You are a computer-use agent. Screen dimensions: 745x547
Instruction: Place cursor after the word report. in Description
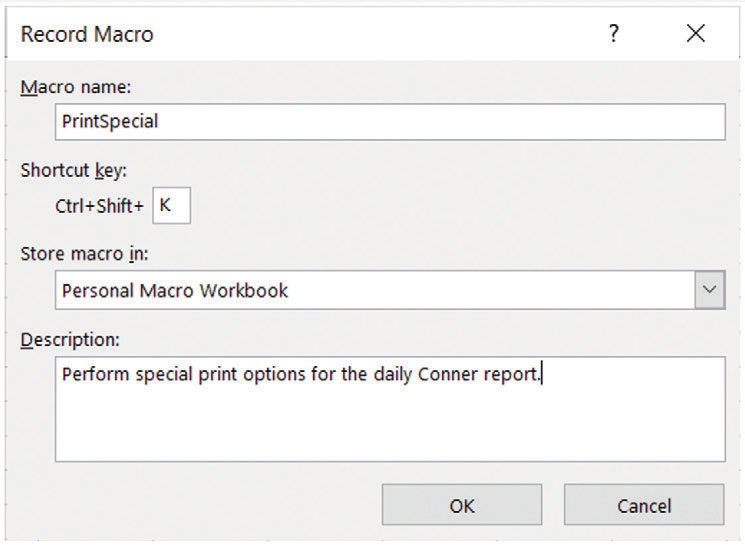pos(541,375)
